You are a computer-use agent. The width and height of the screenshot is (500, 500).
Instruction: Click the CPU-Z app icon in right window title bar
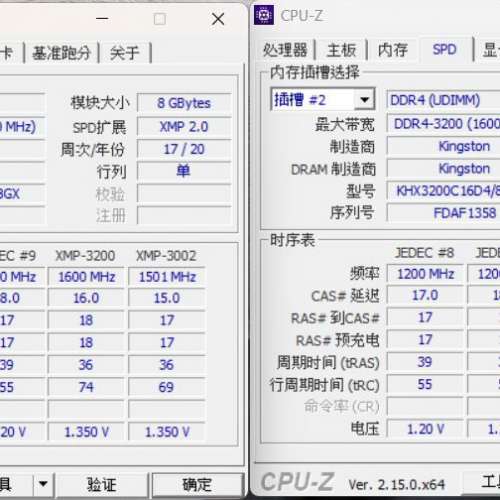click(264, 15)
